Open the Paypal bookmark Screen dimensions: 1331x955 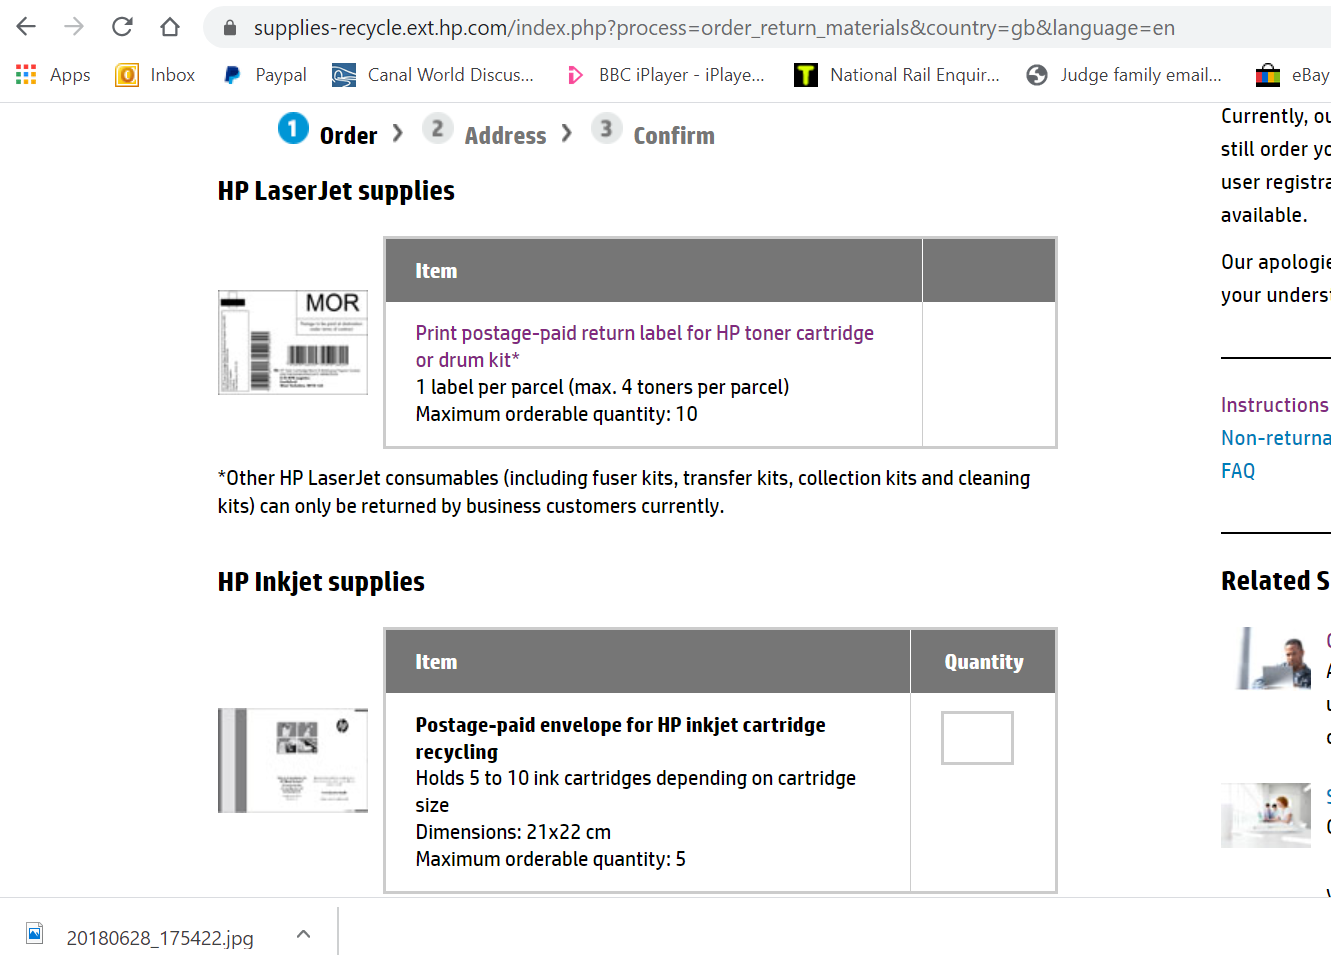(x=265, y=75)
